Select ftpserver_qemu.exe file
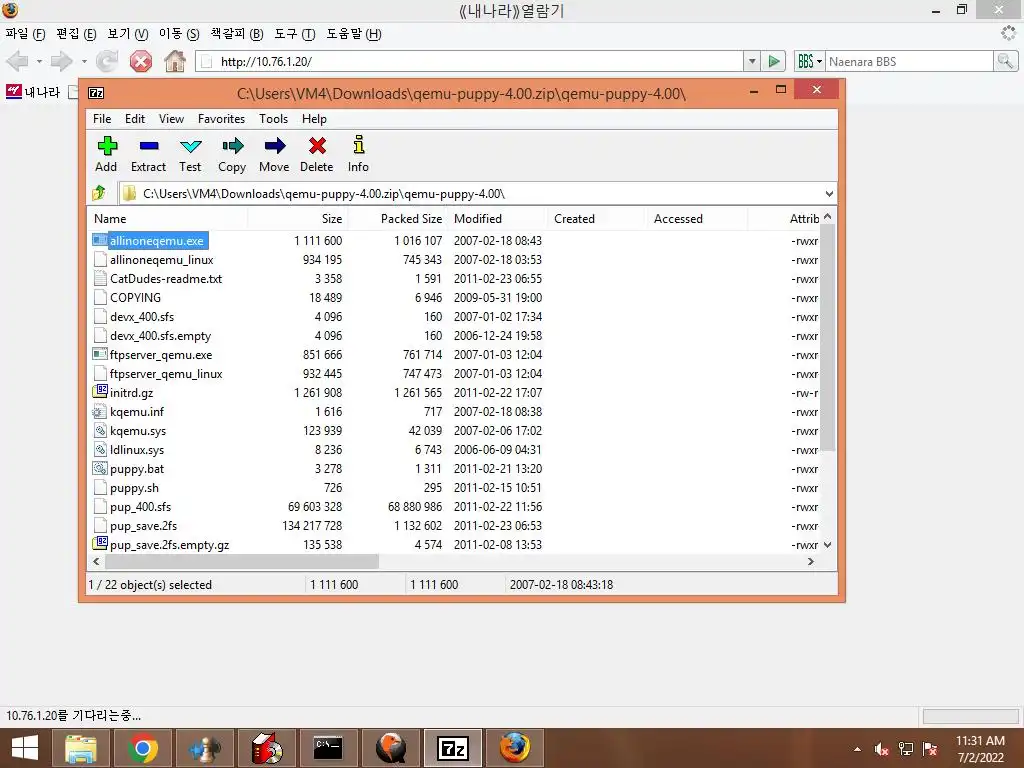 pos(161,355)
